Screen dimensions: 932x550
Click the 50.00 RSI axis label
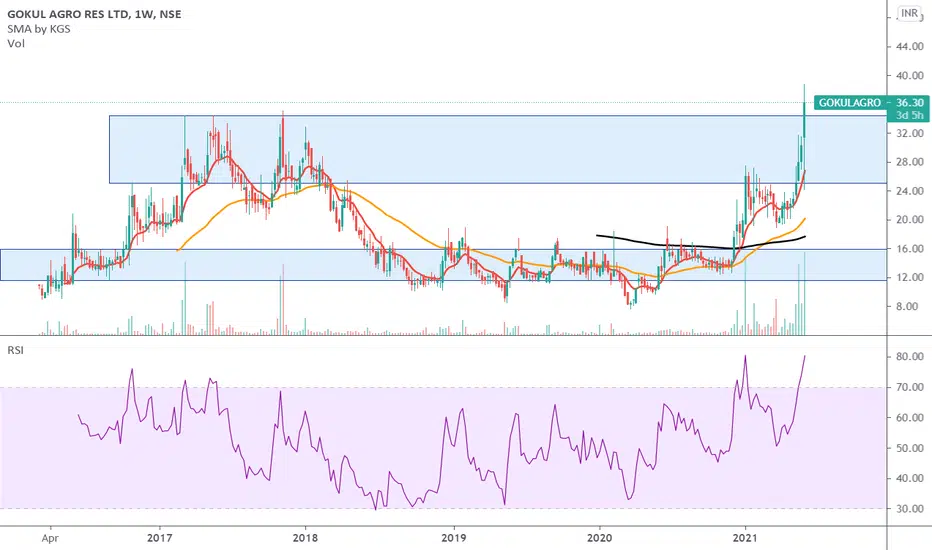[909, 448]
